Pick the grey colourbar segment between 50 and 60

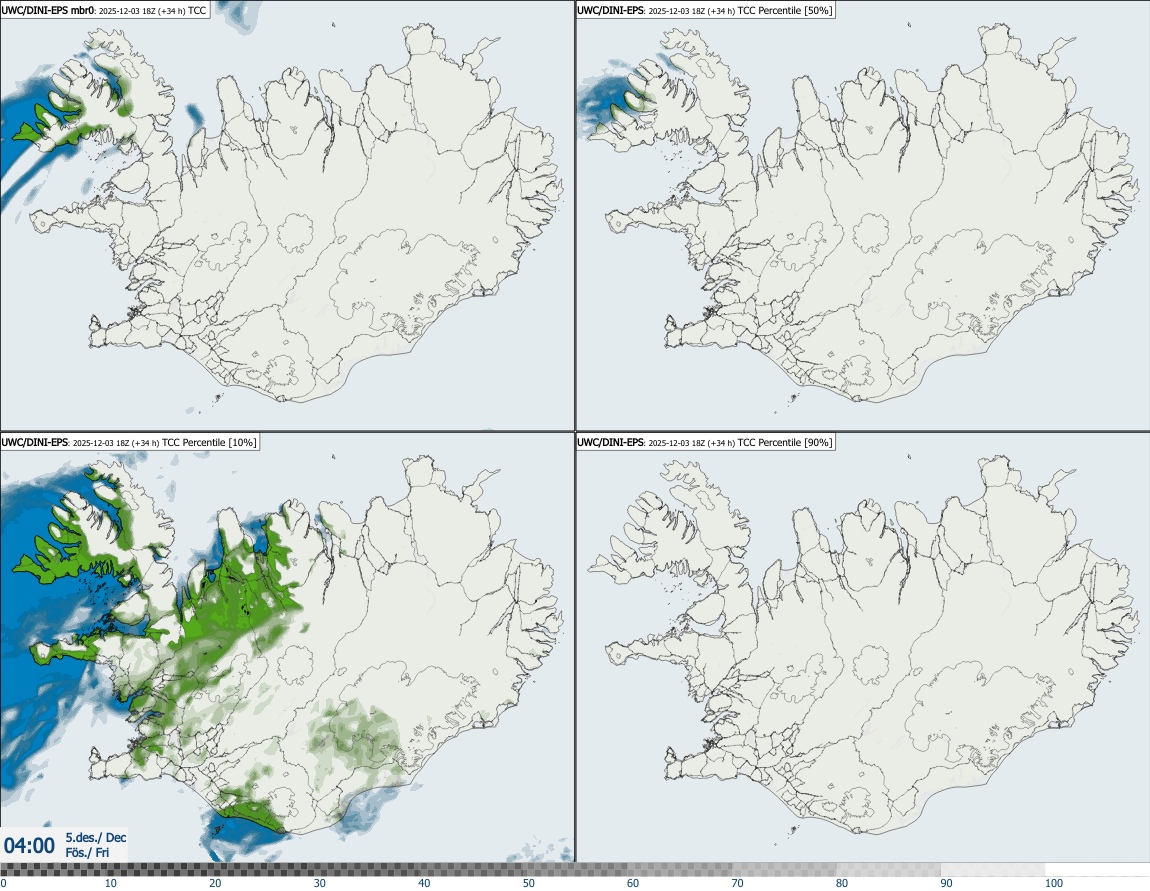coord(575,870)
